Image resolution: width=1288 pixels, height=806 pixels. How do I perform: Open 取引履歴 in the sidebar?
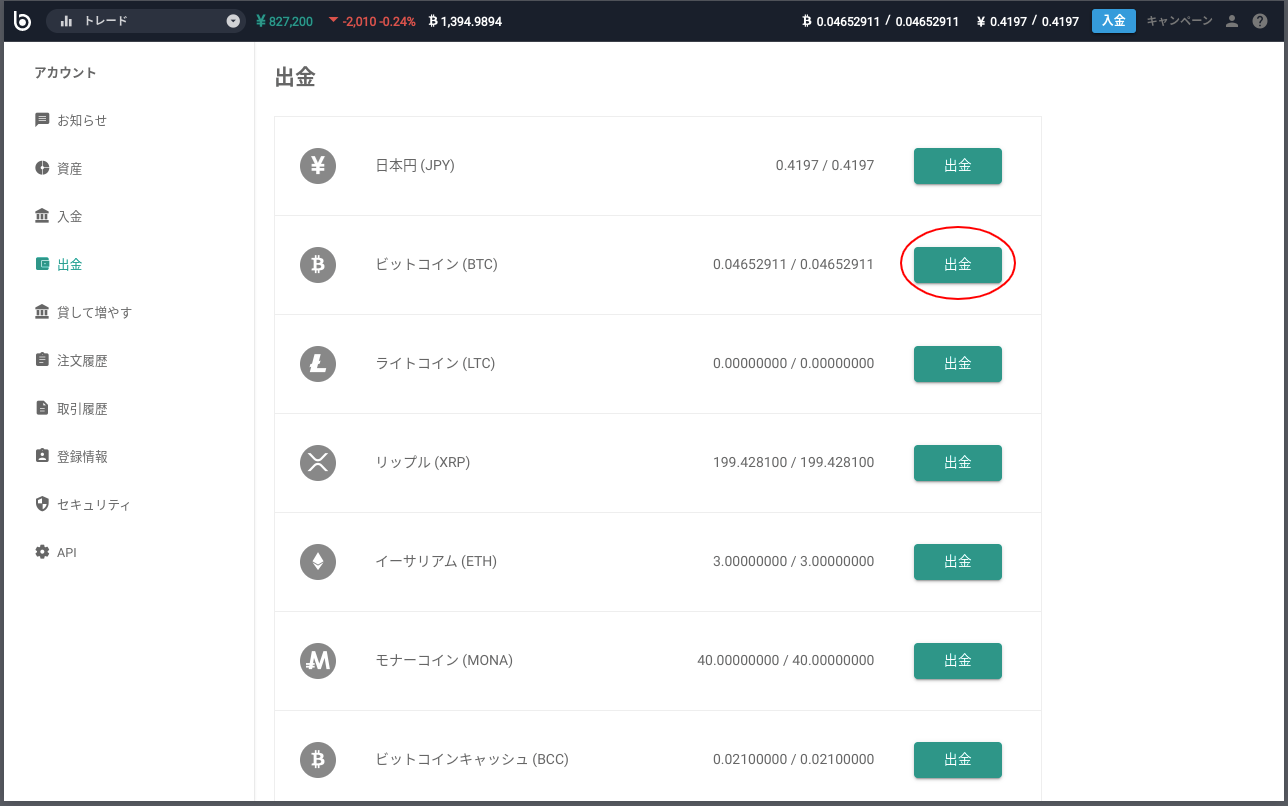tap(82, 409)
